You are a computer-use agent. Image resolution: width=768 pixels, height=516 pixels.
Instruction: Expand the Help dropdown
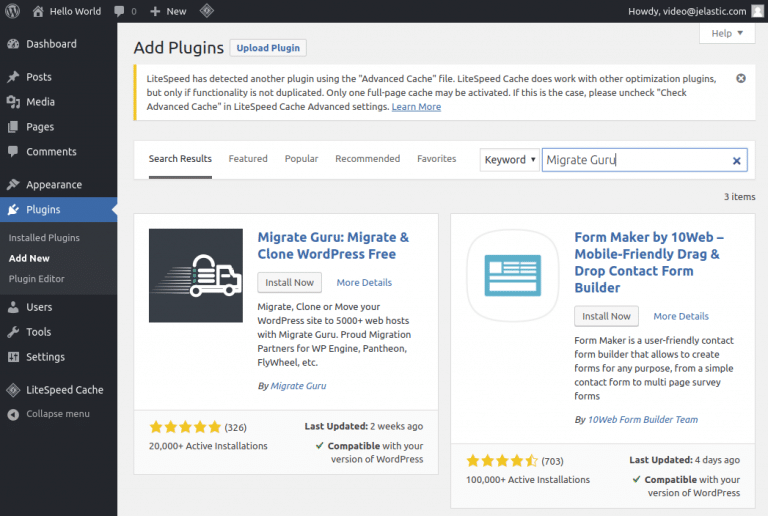click(727, 33)
